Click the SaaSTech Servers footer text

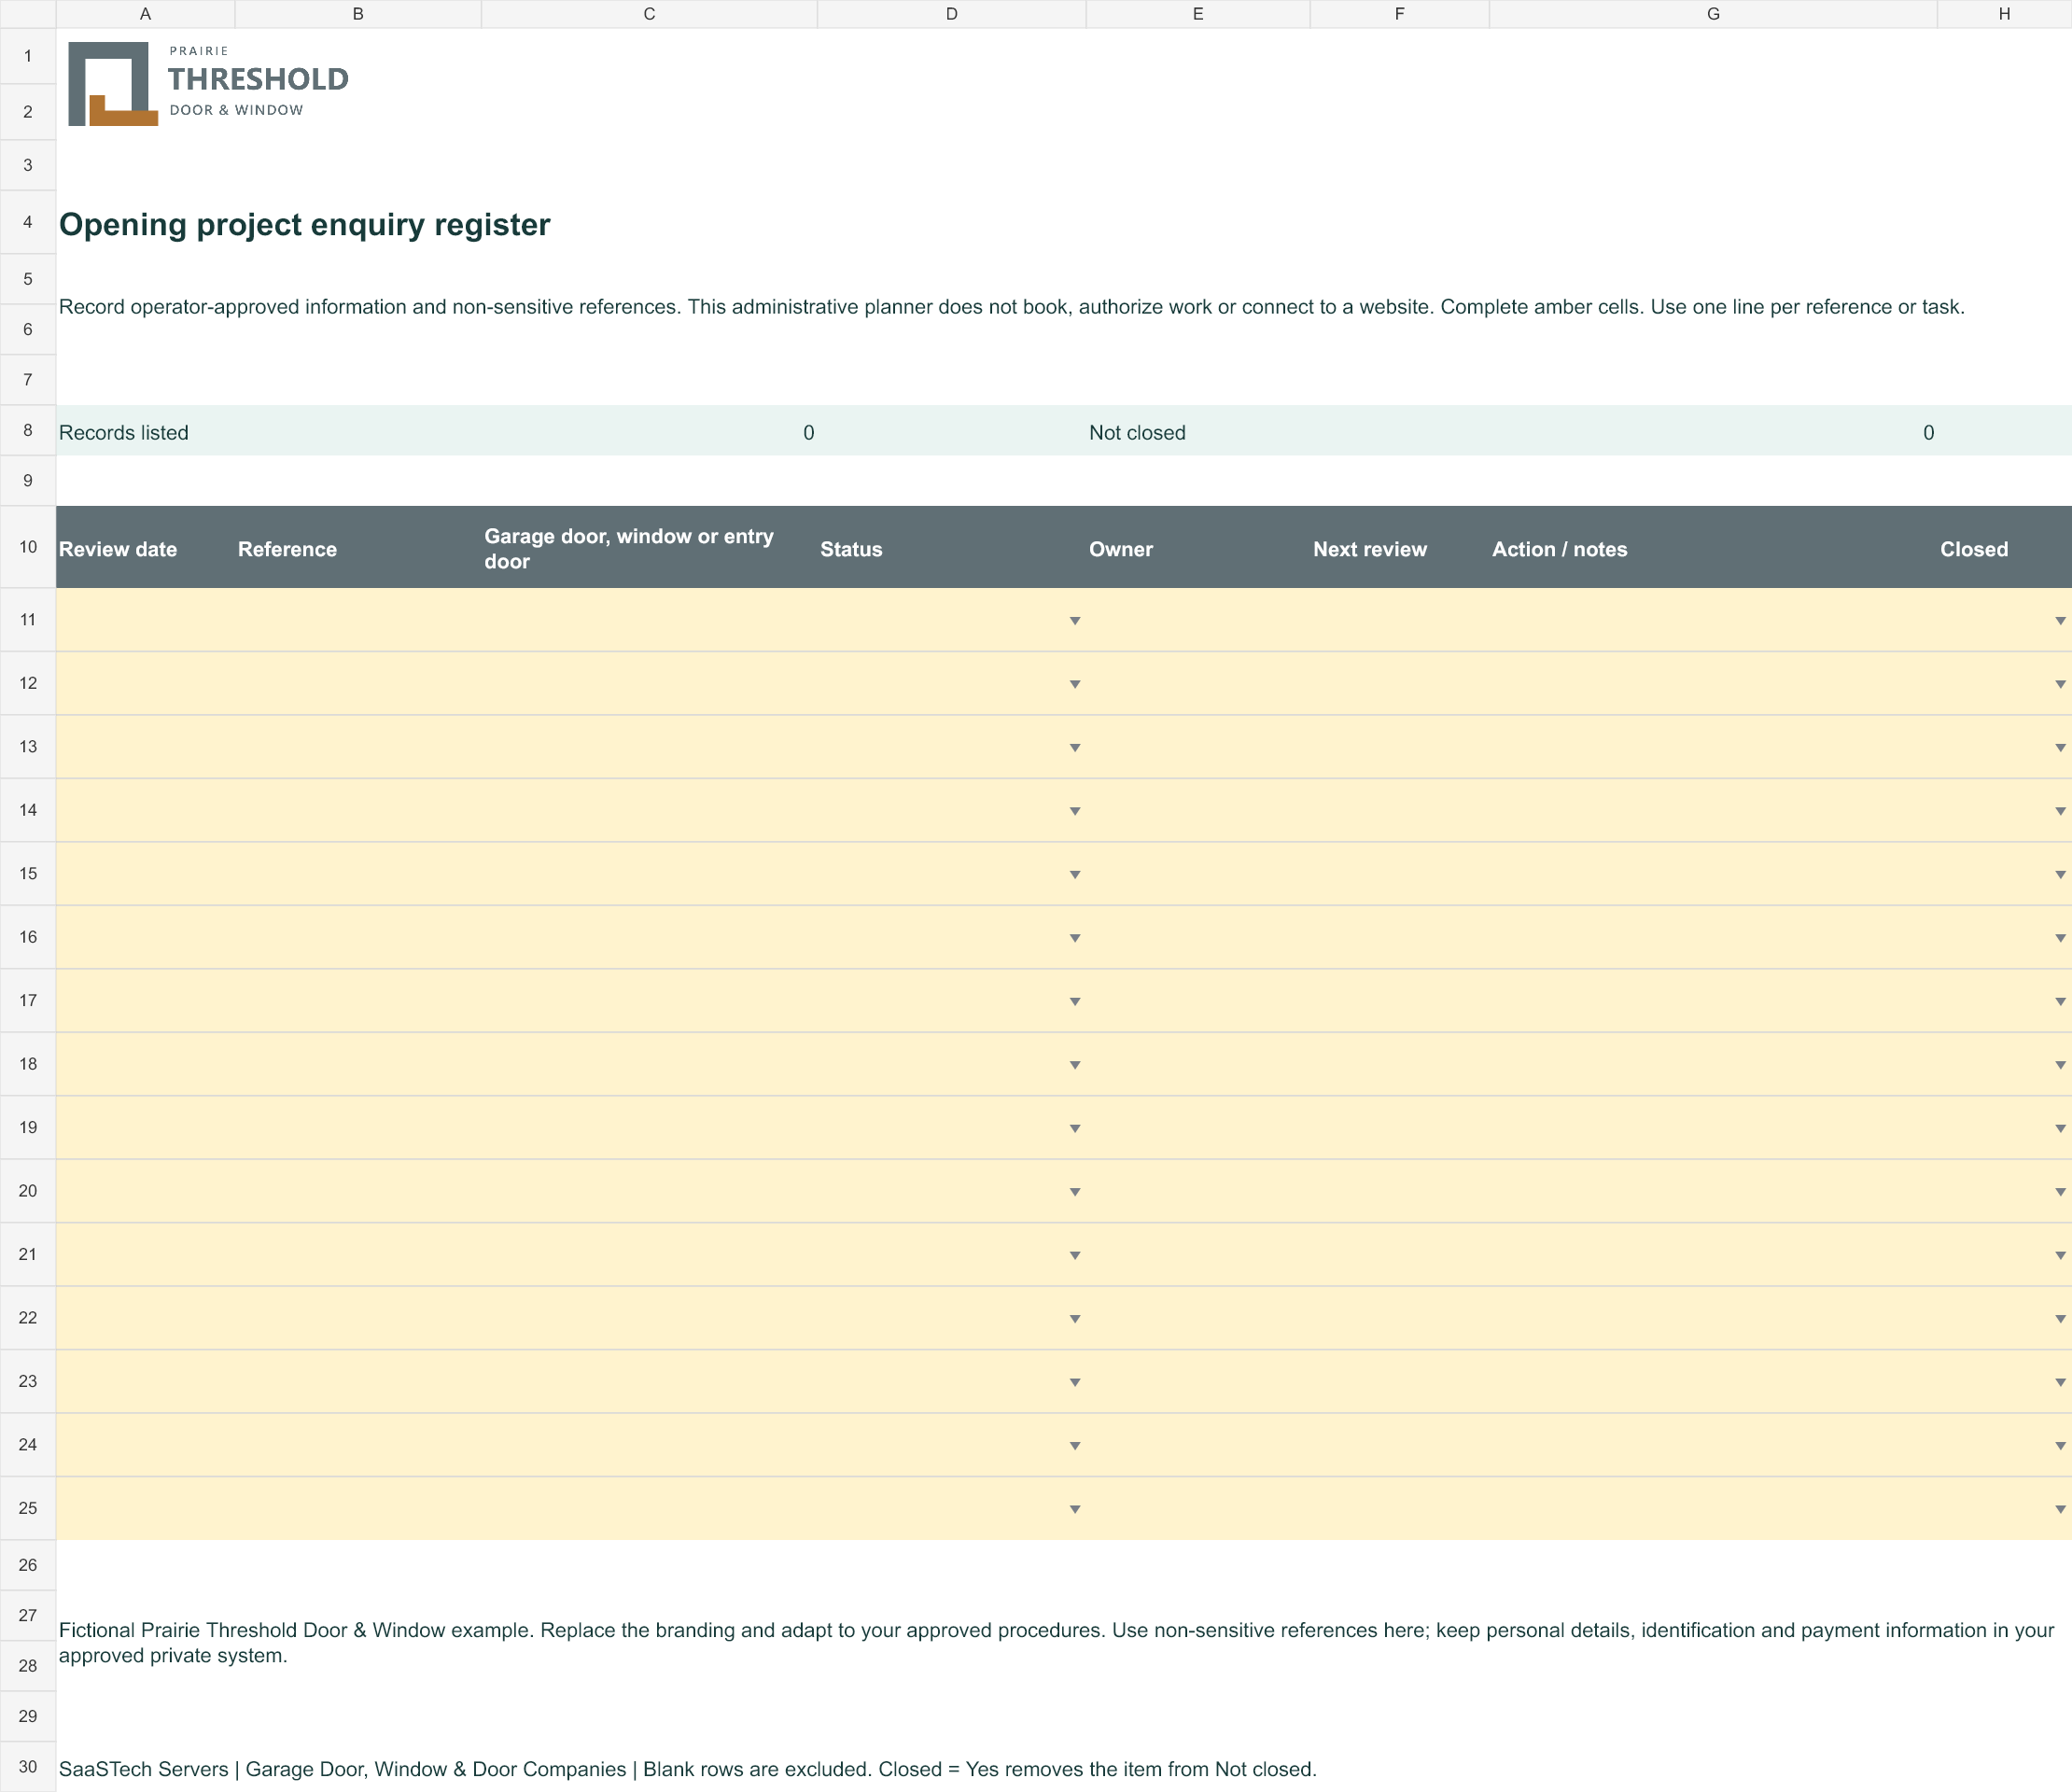click(x=688, y=1769)
